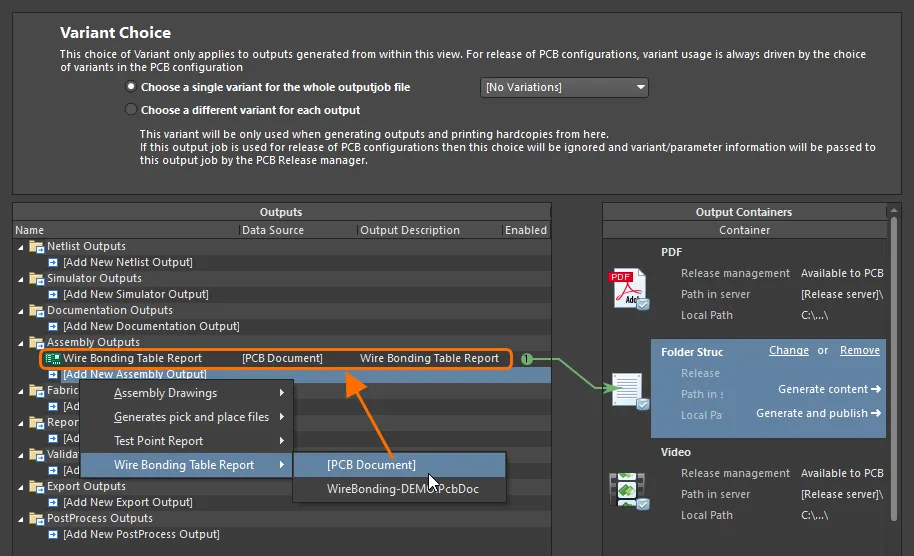Click Add New Netlist Output entry

point(127,262)
